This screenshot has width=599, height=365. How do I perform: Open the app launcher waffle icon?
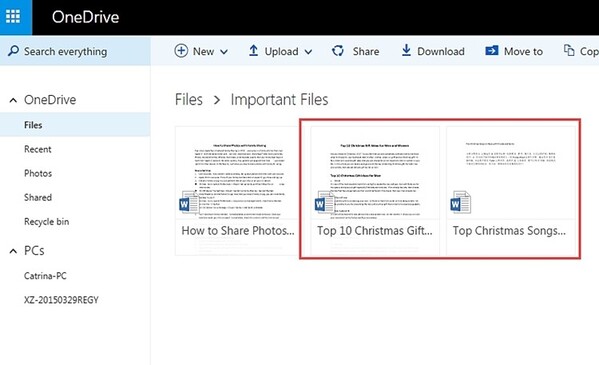pos(13,17)
